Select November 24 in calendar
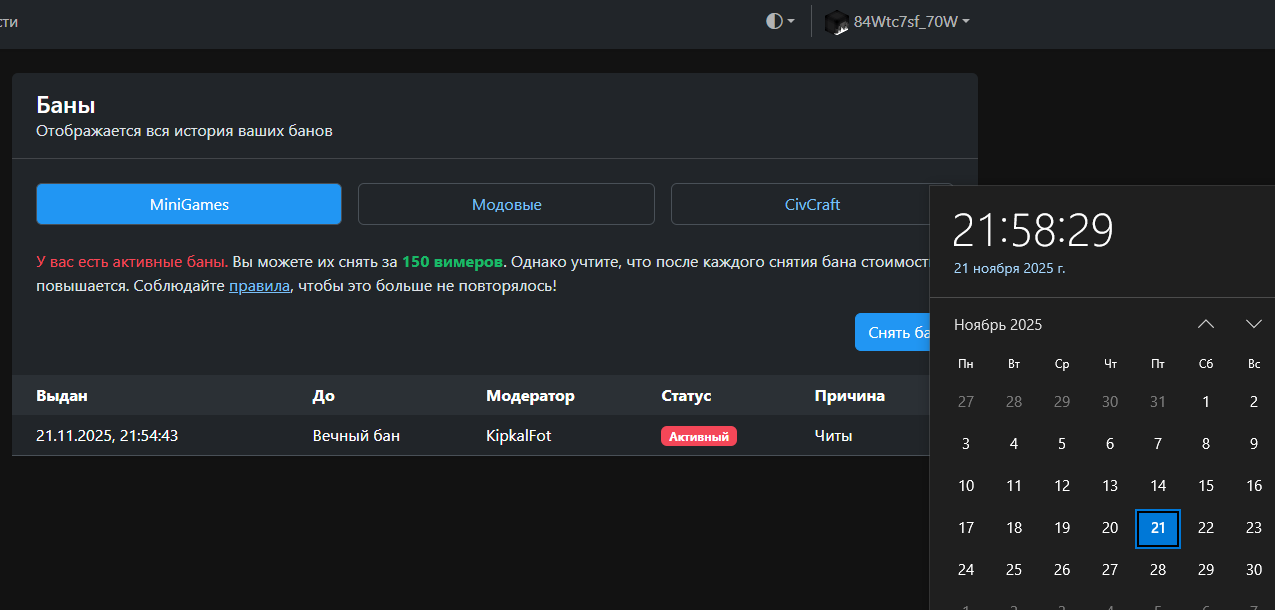Screen dimensions: 1275x610 [x=966, y=570]
